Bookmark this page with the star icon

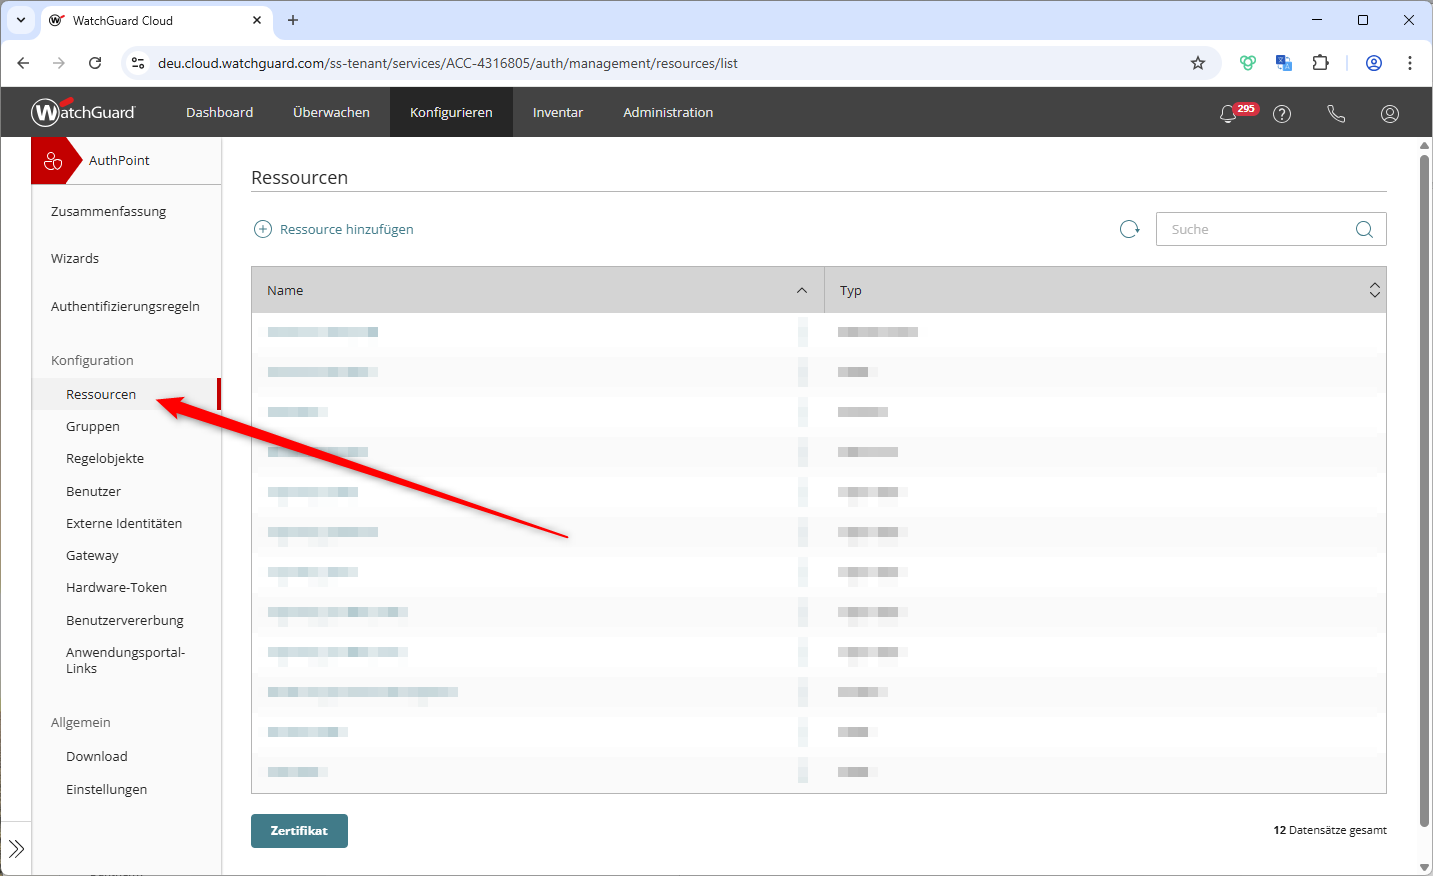point(1198,63)
